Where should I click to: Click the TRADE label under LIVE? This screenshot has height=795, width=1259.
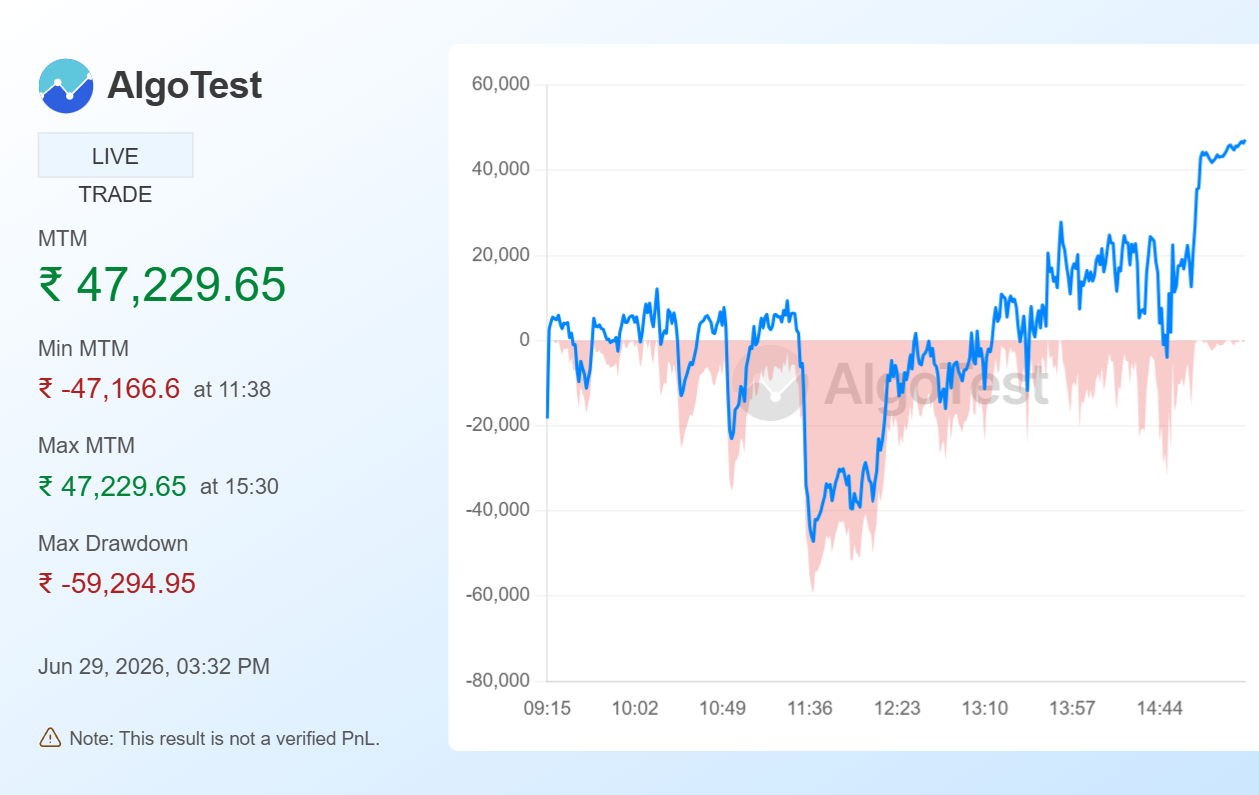point(116,195)
